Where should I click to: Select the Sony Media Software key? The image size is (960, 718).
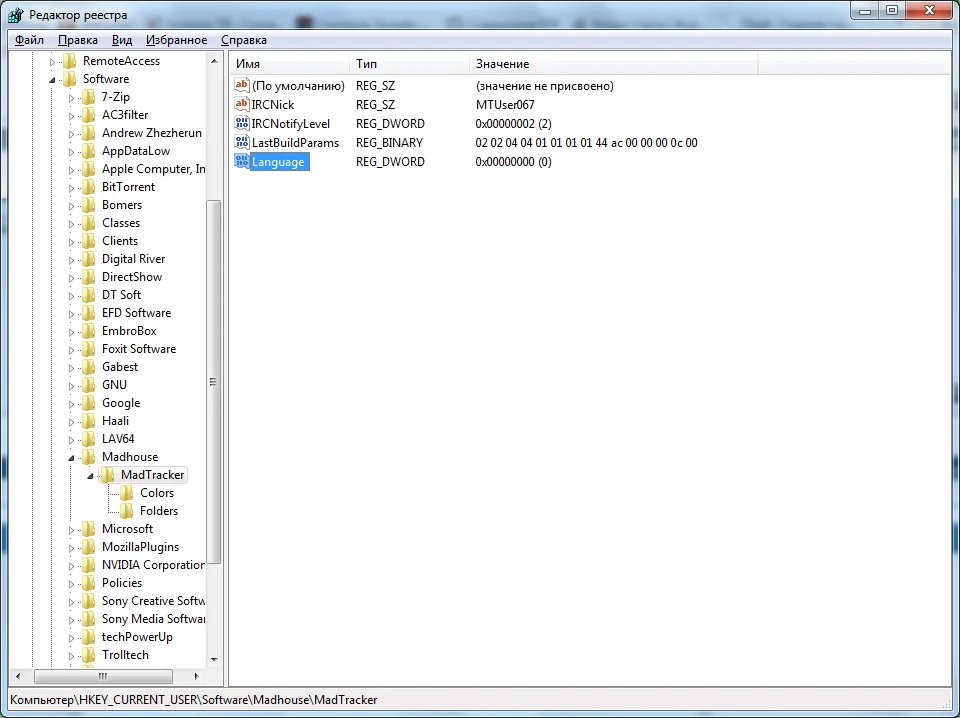153,619
